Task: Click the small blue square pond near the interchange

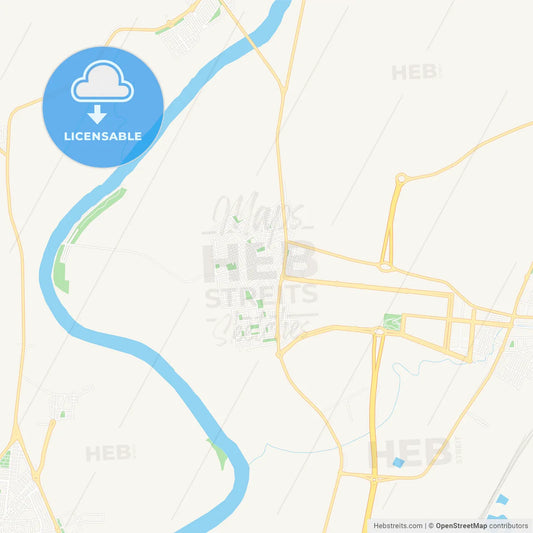Action: [x=398, y=462]
